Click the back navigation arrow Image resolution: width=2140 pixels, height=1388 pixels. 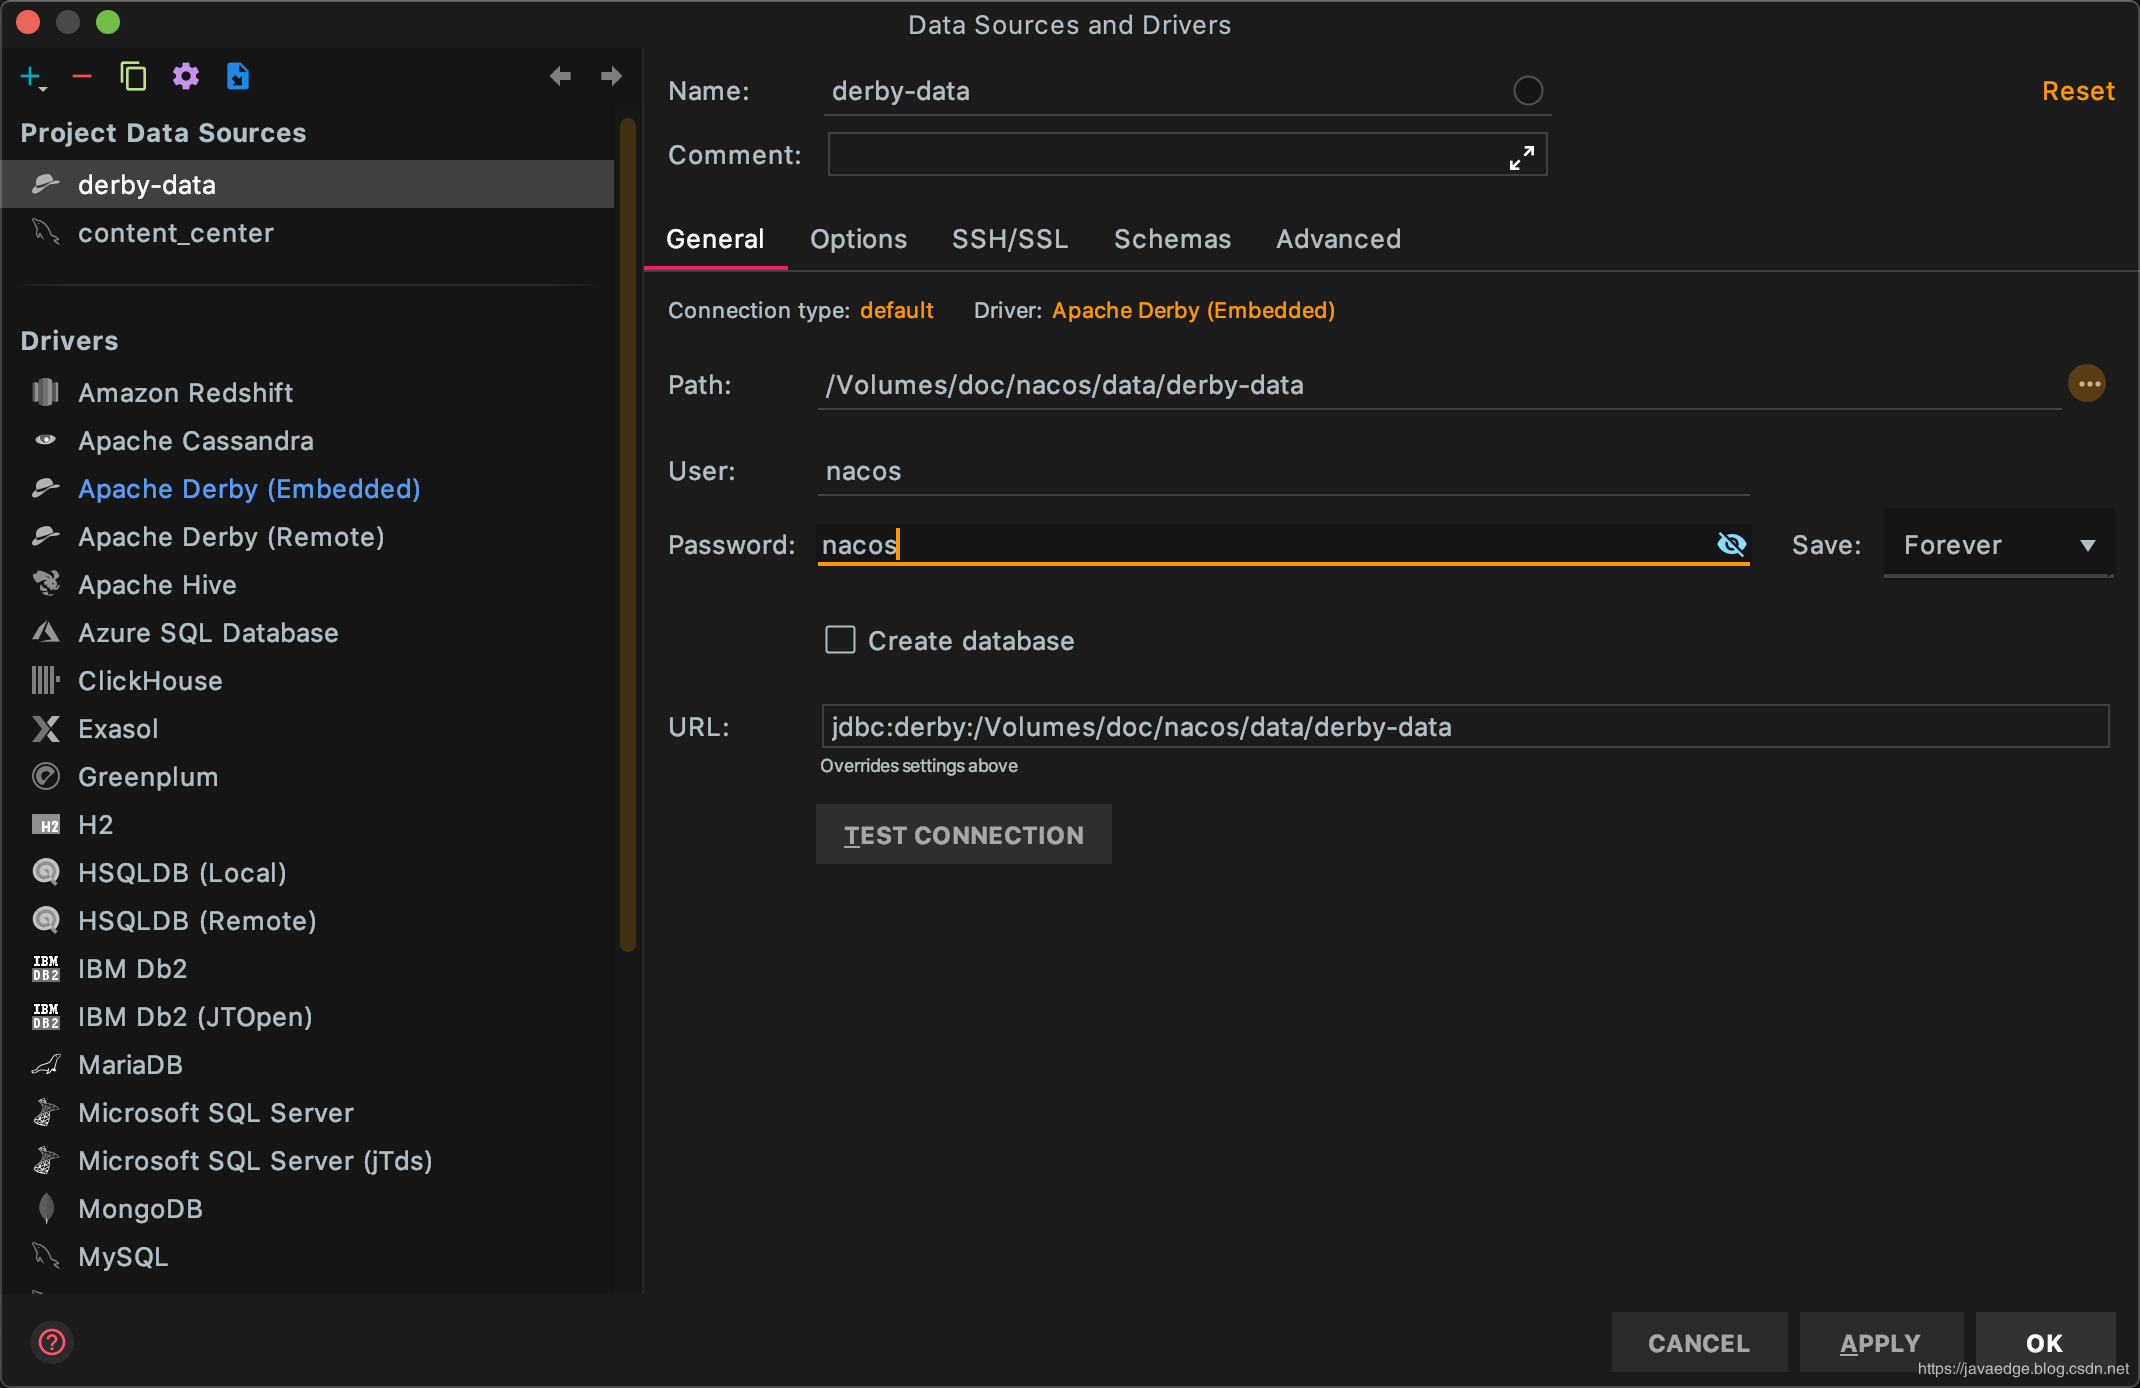(x=560, y=77)
